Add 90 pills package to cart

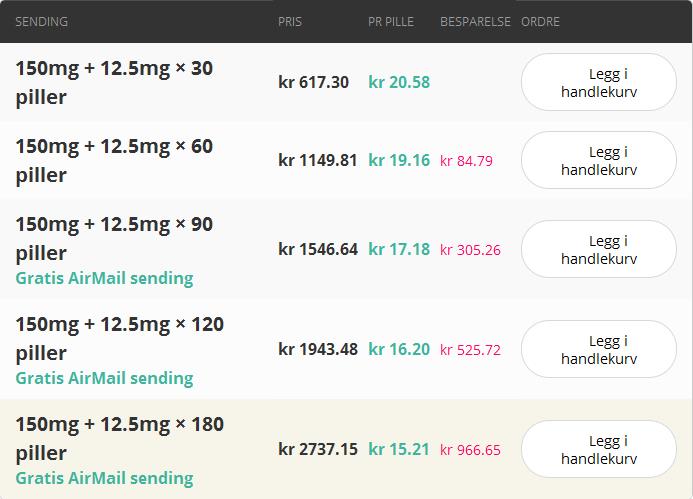598,249
